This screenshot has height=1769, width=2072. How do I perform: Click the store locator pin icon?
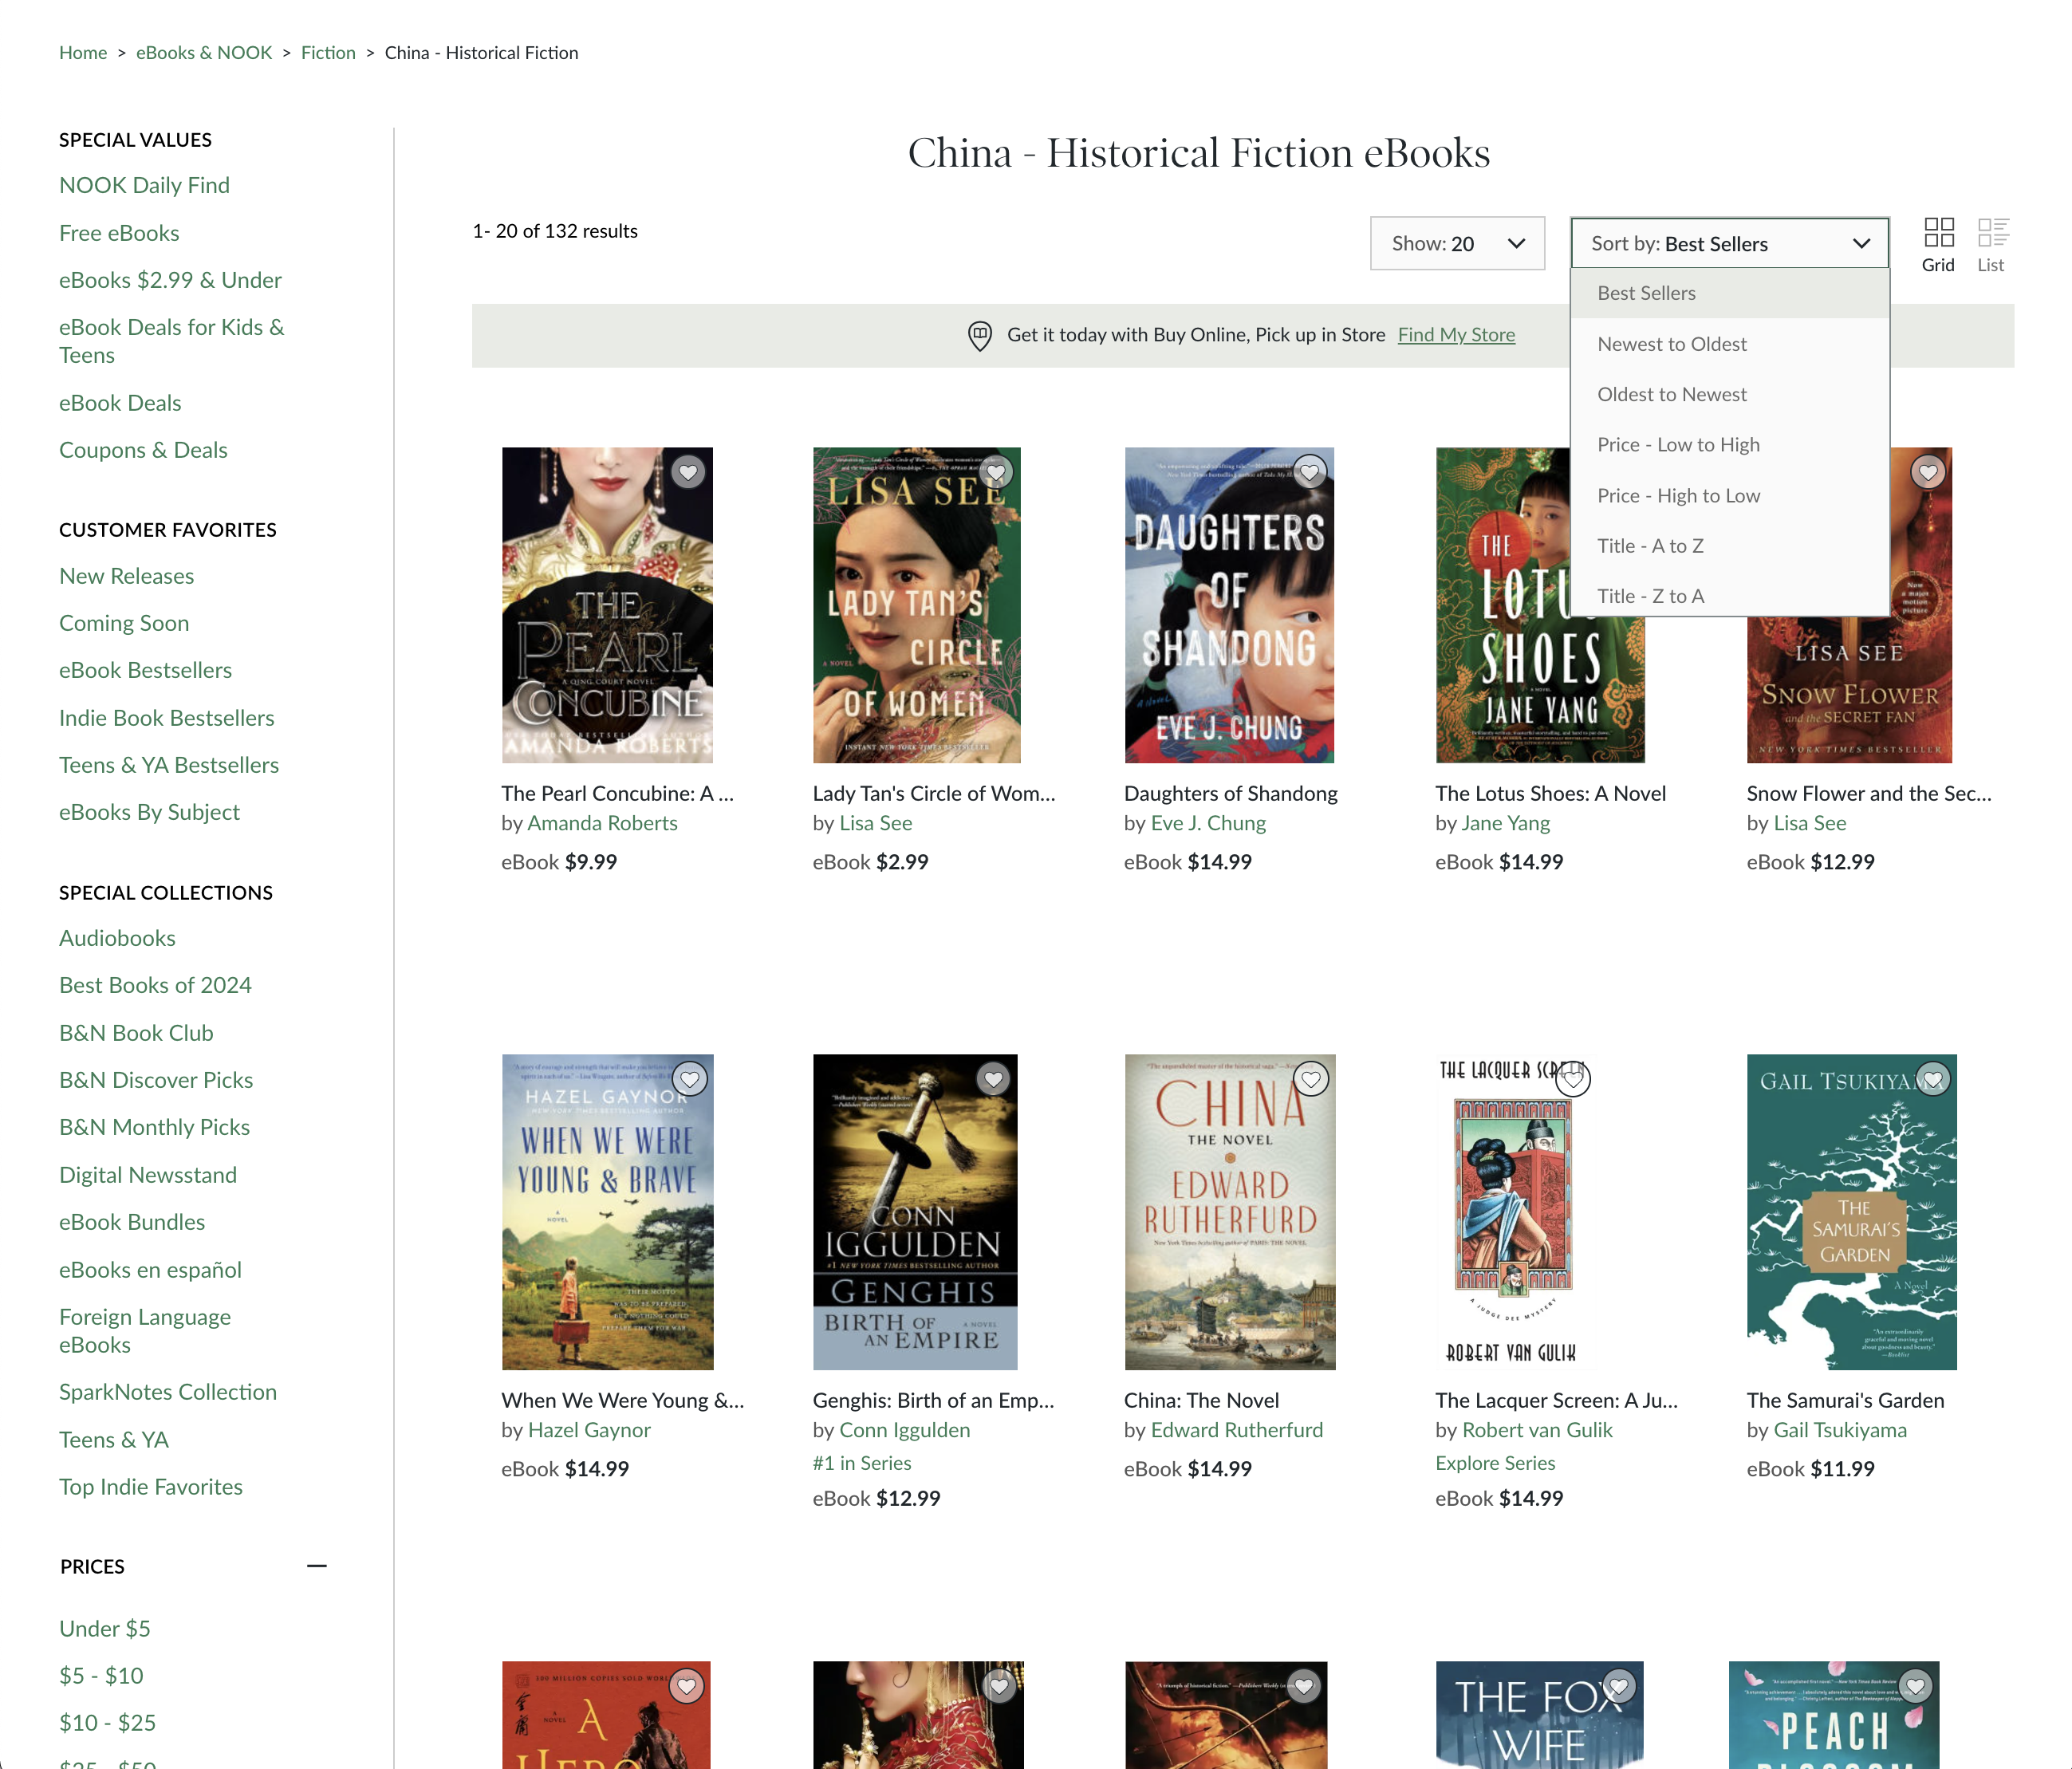tap(979, 335)
